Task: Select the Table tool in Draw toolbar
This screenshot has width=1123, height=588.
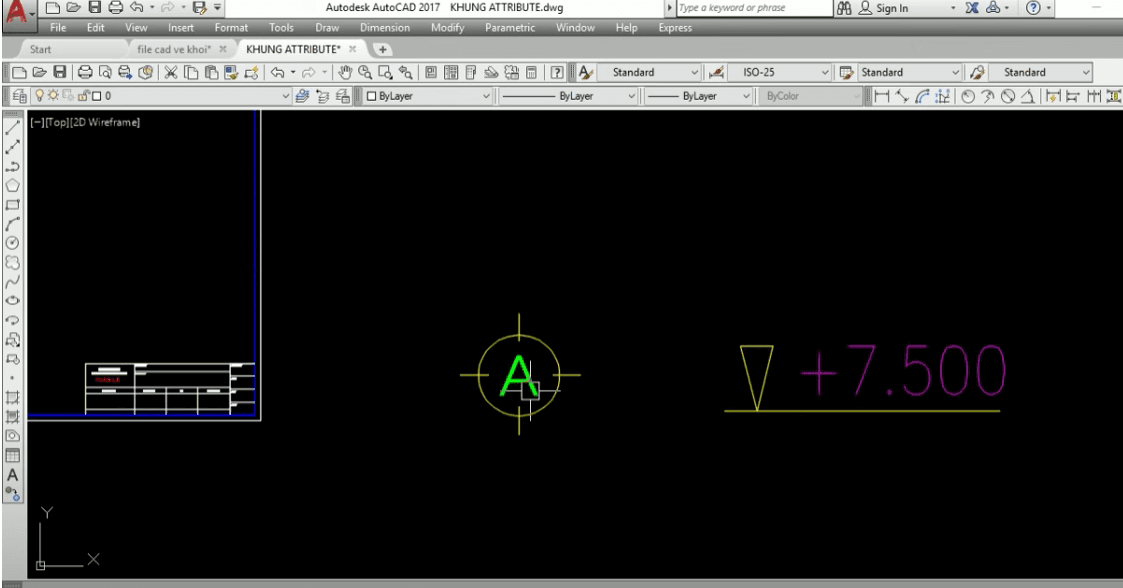Action: 12,456
